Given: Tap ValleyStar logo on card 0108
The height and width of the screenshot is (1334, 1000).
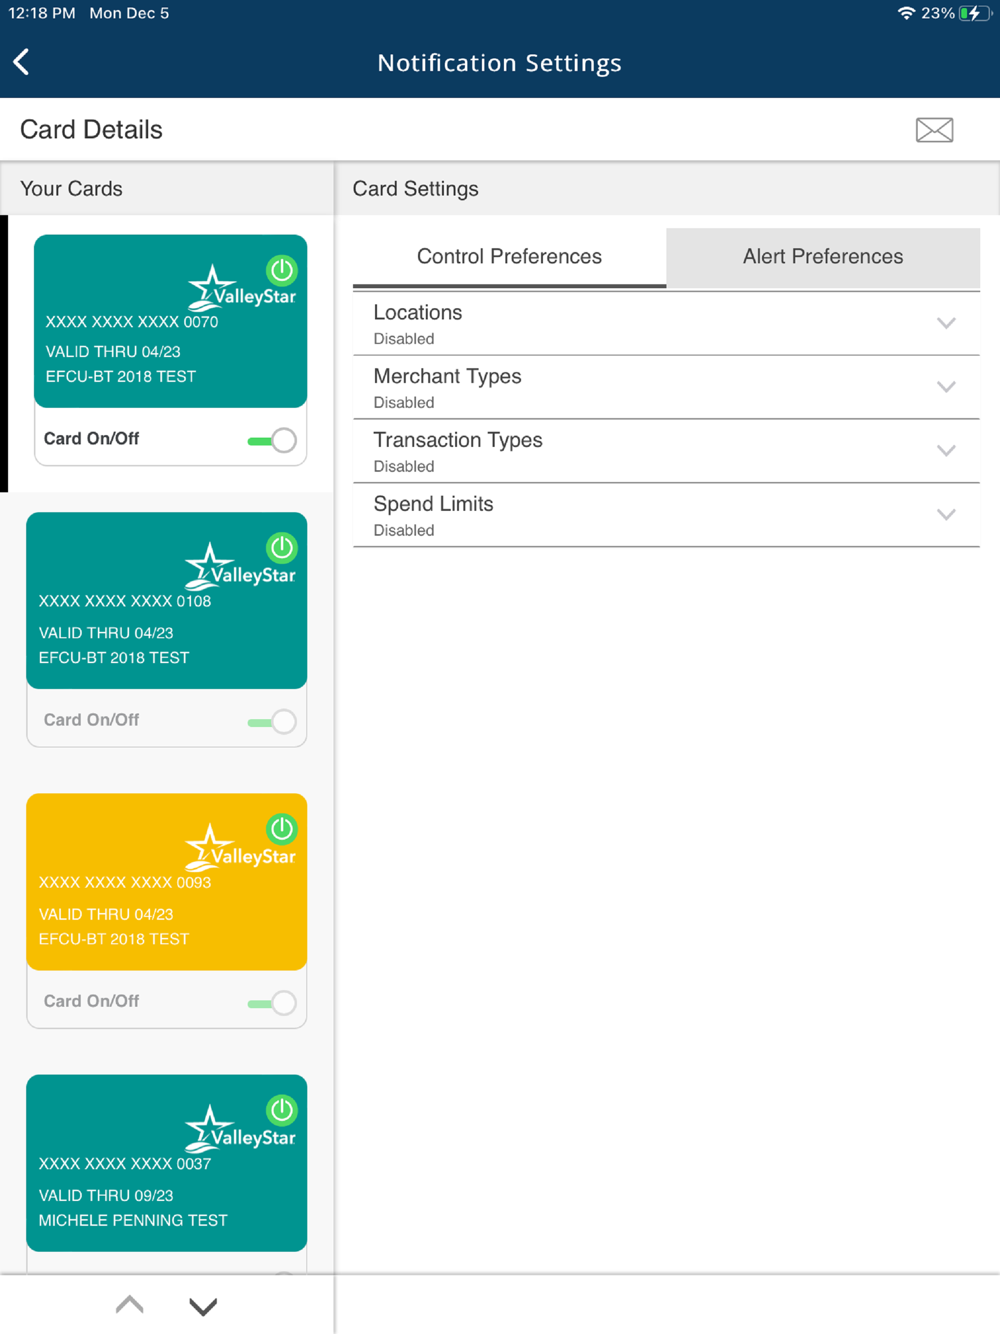Looking at the screenshot, I should [241, 566].
